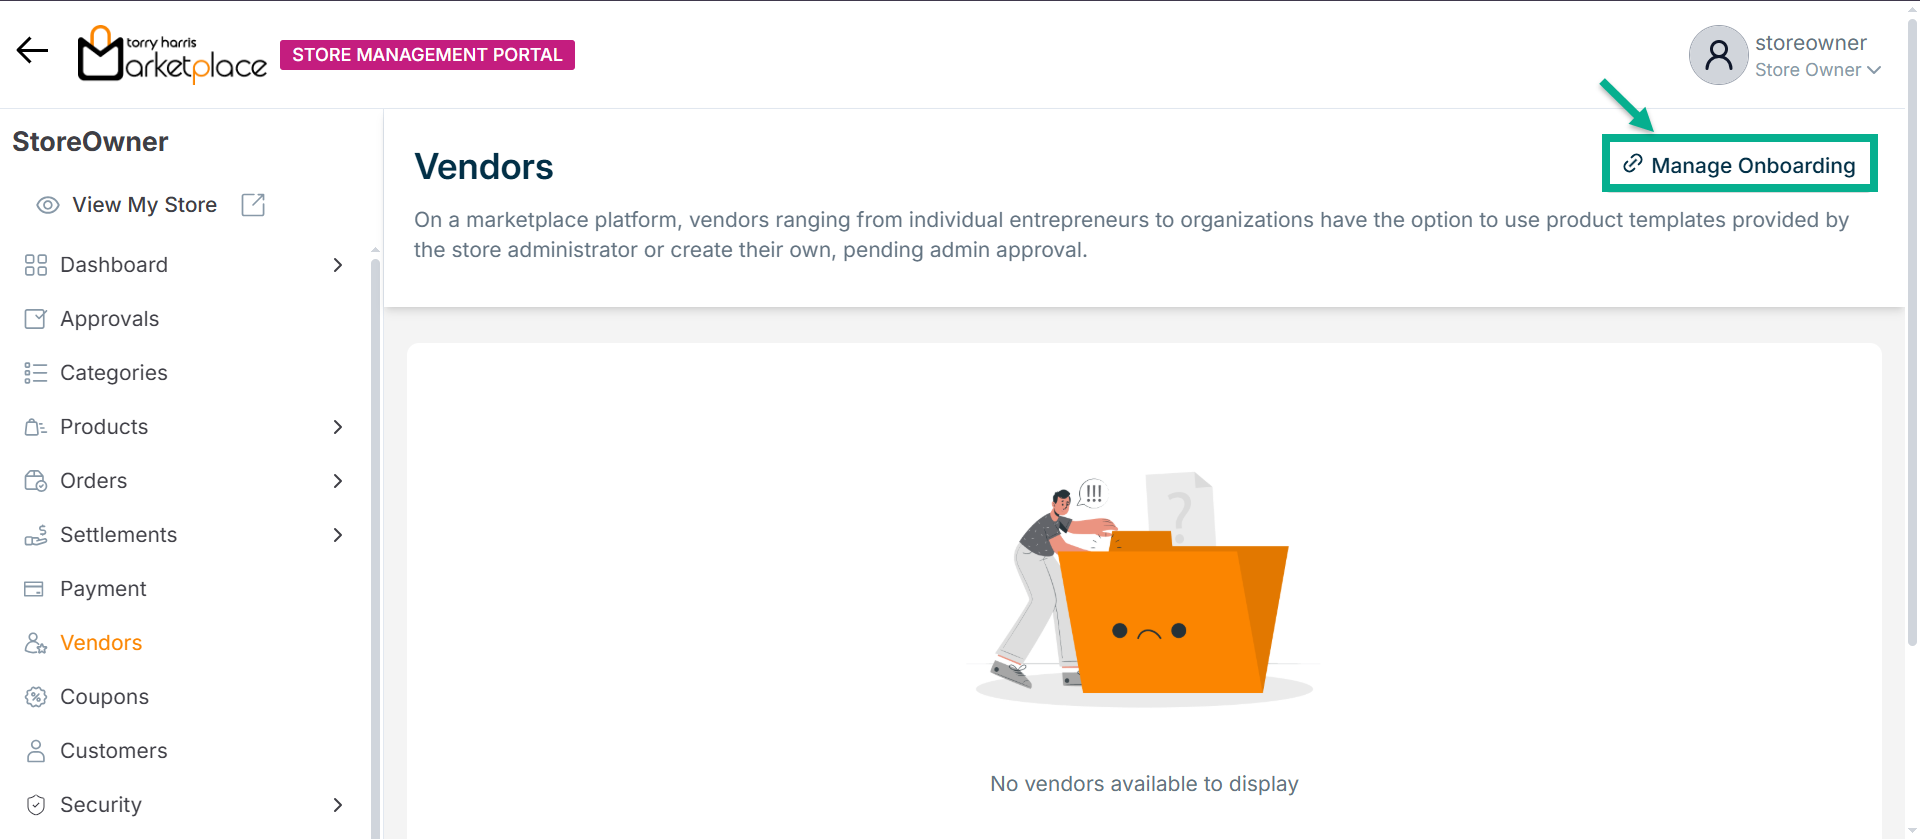Open the Vendors menu item
Screen dimensions: 1920x839
[101, 643]
